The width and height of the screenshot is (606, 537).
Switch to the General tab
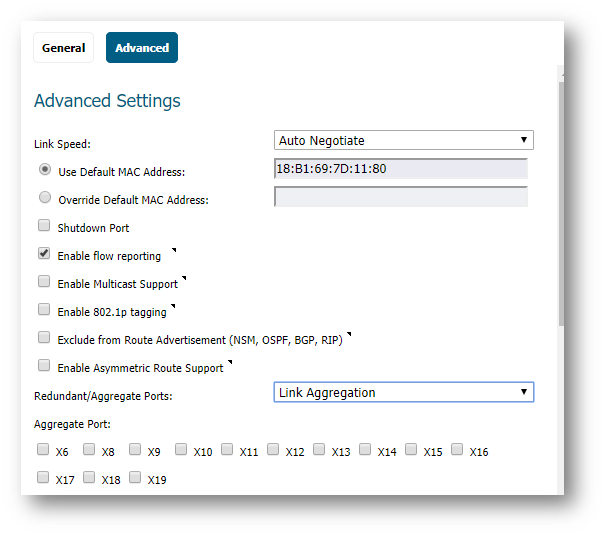pos(63,48)
